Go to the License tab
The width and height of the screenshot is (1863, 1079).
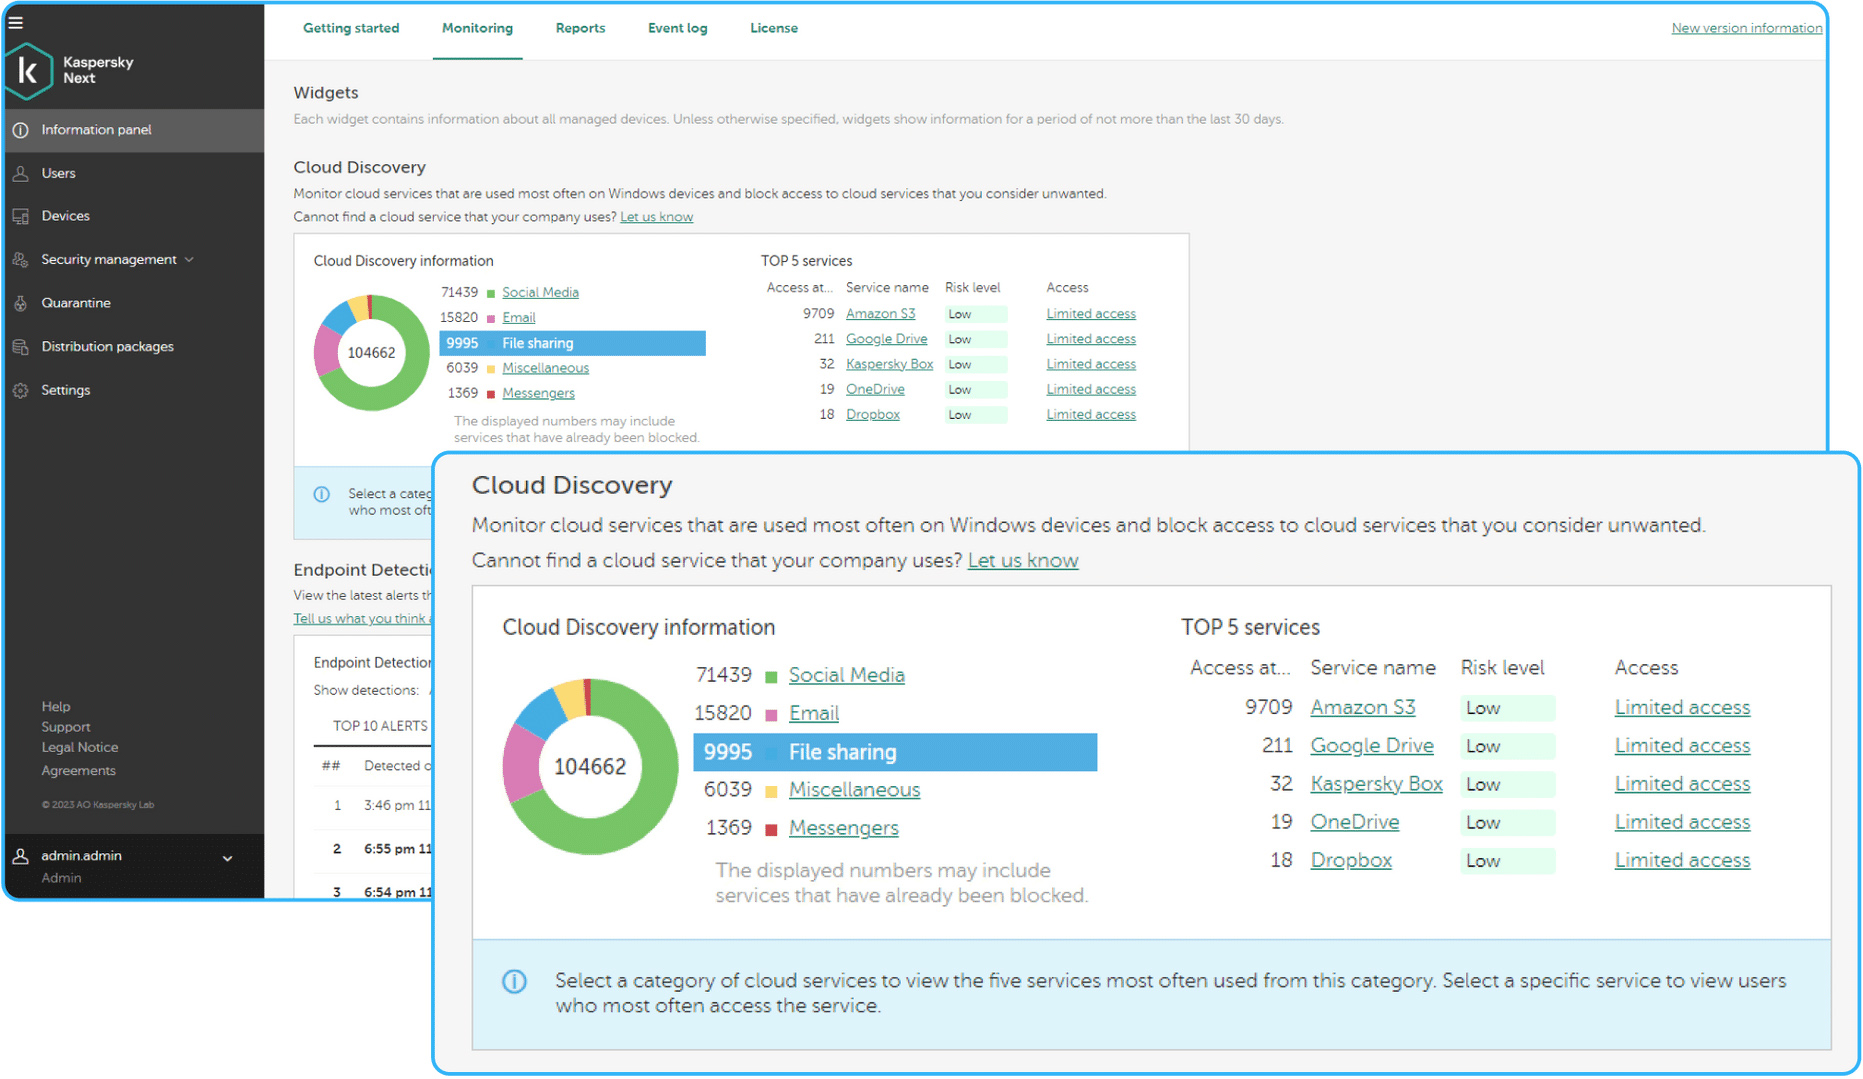point(773,28)
